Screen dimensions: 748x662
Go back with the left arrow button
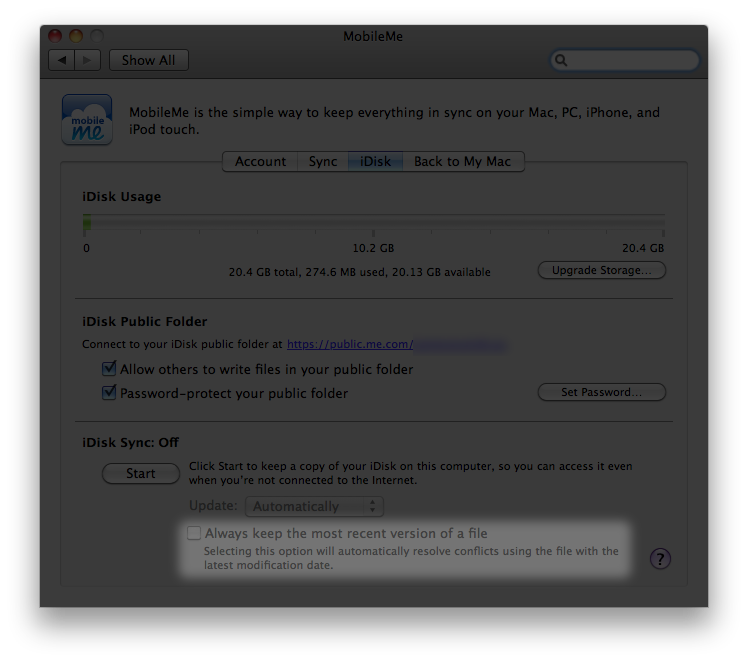tap(62, 60)
